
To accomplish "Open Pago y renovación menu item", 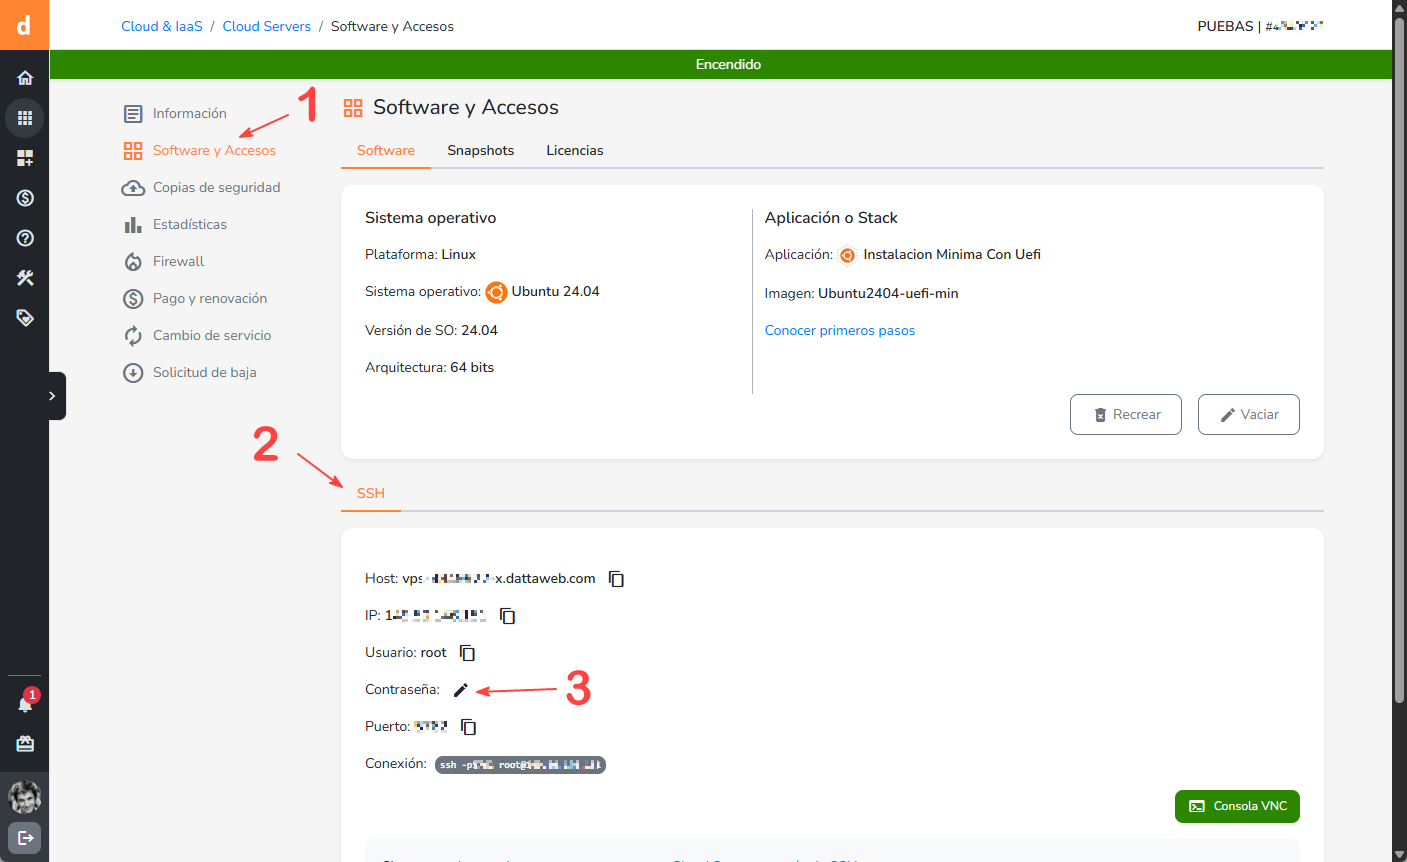I will [210, 298].
